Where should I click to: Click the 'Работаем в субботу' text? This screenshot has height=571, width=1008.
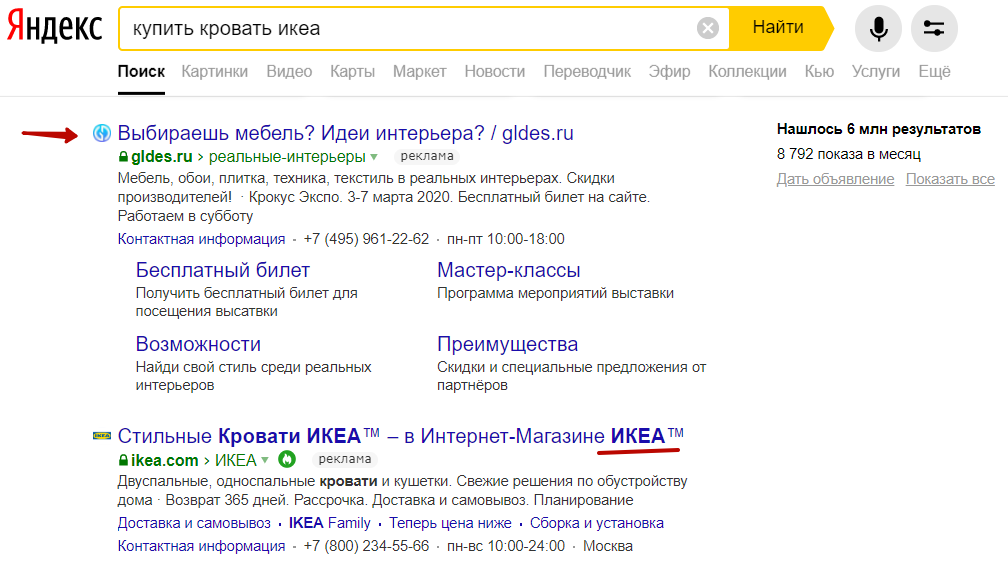185,216
